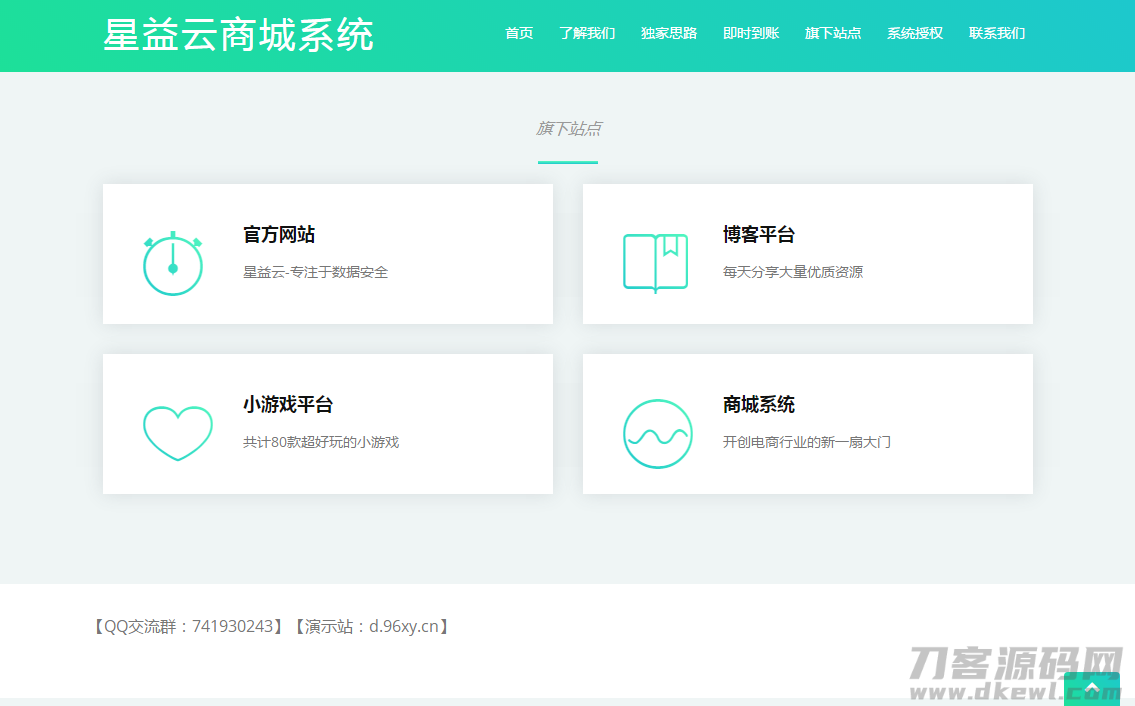The image size is (1135, 706).
Task: Click the heart icon for 小游戏平台
Action: tap(178, 432)
